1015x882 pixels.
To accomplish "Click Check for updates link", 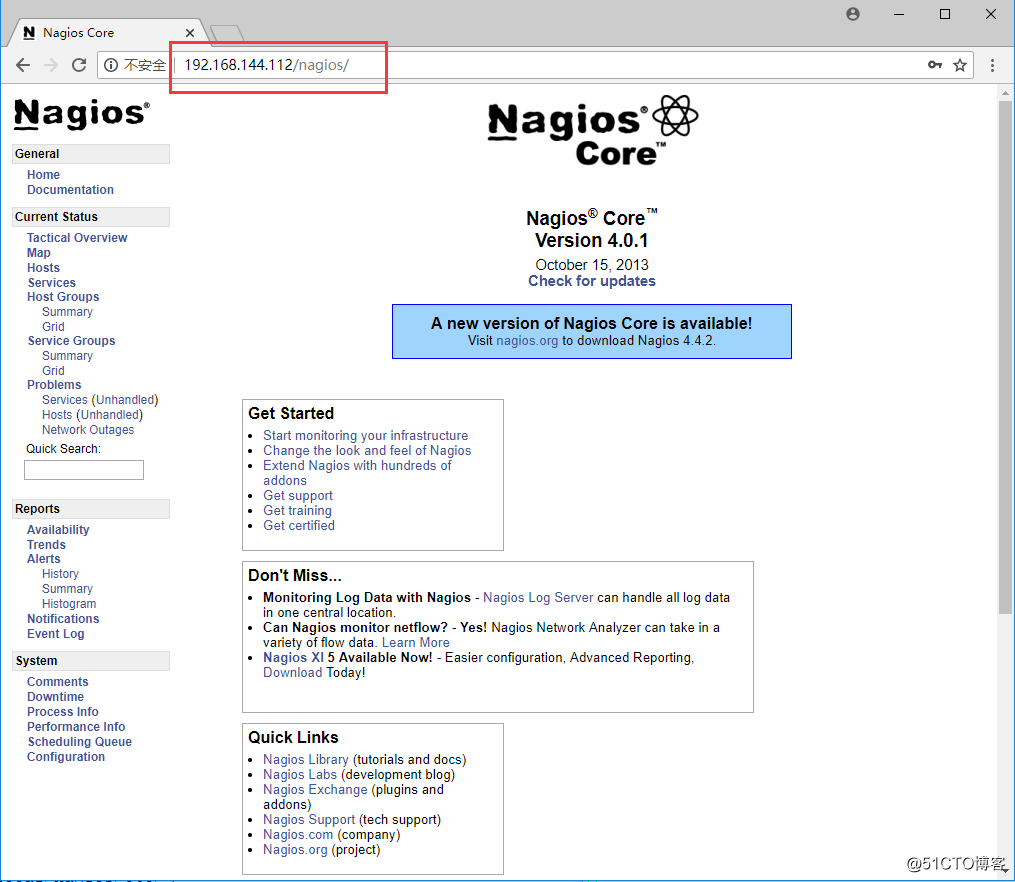I will coord(592,281).
